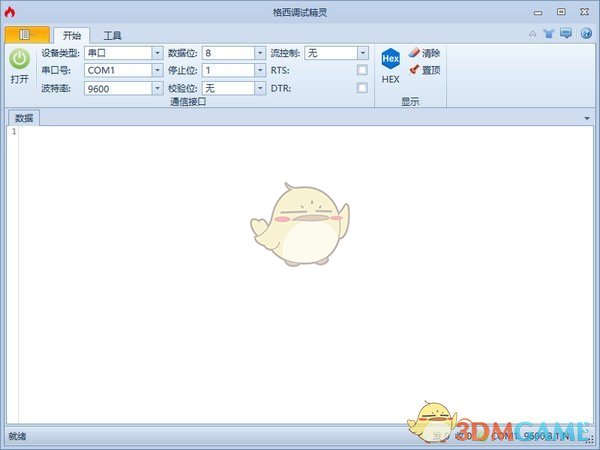Toggle the blue HEX display icon
Viewport: 600px width, 450px height.
click(x=390, y=59)
